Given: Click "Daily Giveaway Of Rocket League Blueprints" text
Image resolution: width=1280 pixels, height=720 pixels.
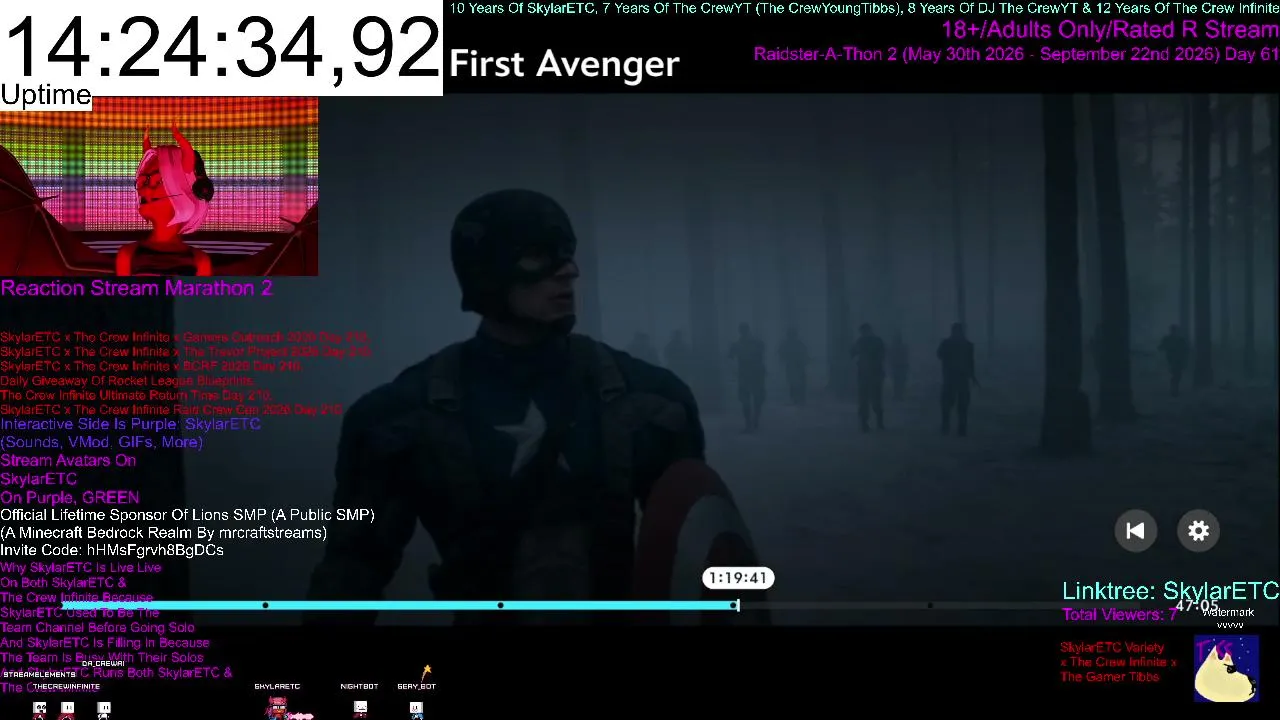Looking at the screenshot, I should (x=127, y=381).
